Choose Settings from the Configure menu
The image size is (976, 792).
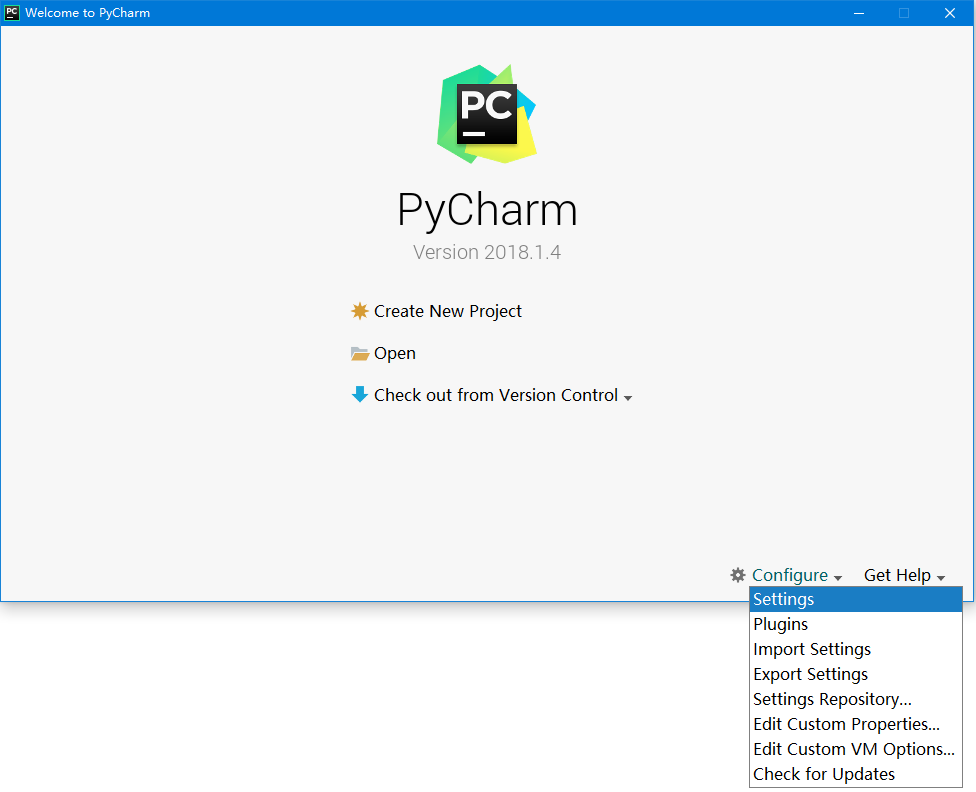click(856, 599)
